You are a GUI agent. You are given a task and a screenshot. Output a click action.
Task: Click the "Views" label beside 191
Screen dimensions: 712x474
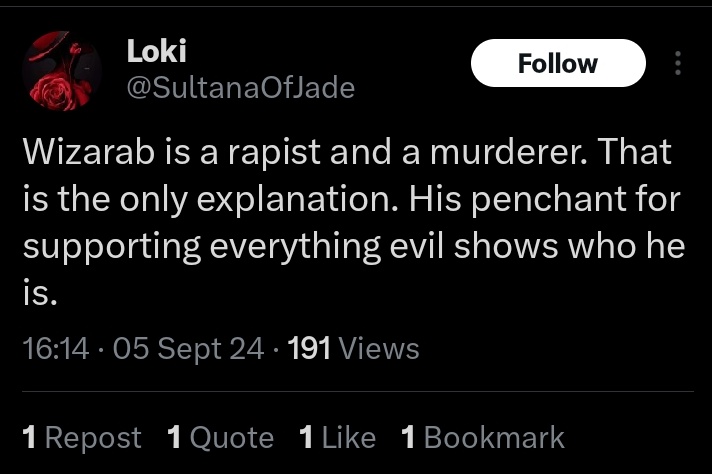[379, 348]
